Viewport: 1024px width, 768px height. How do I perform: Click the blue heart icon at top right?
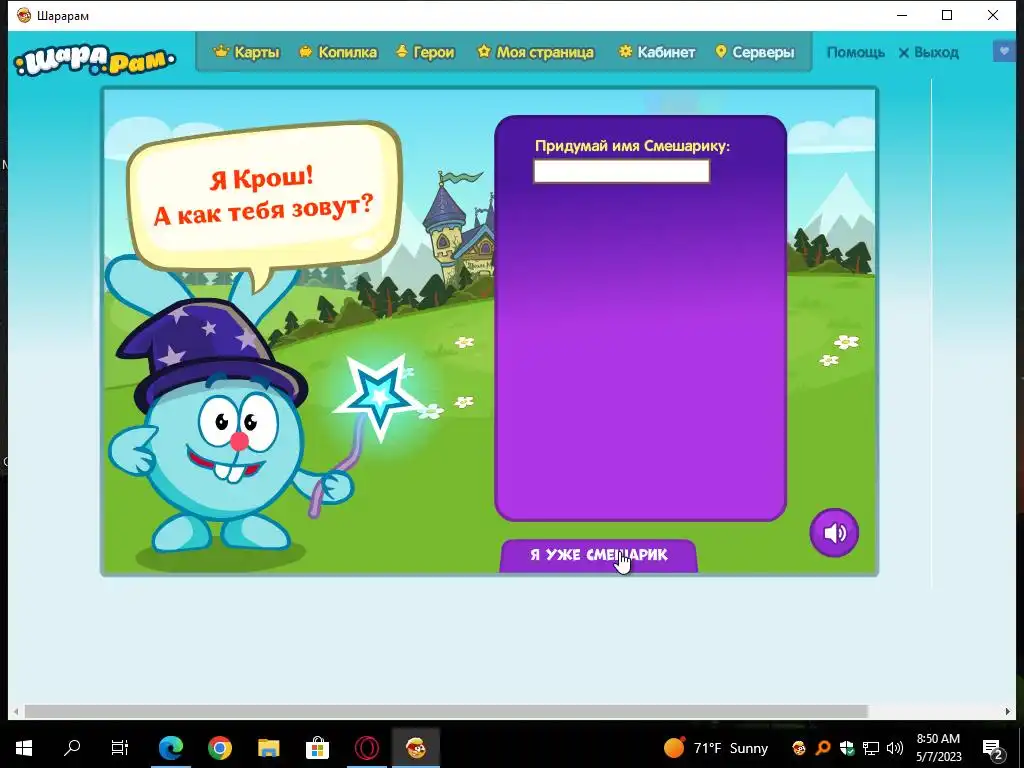(1004, 51)
